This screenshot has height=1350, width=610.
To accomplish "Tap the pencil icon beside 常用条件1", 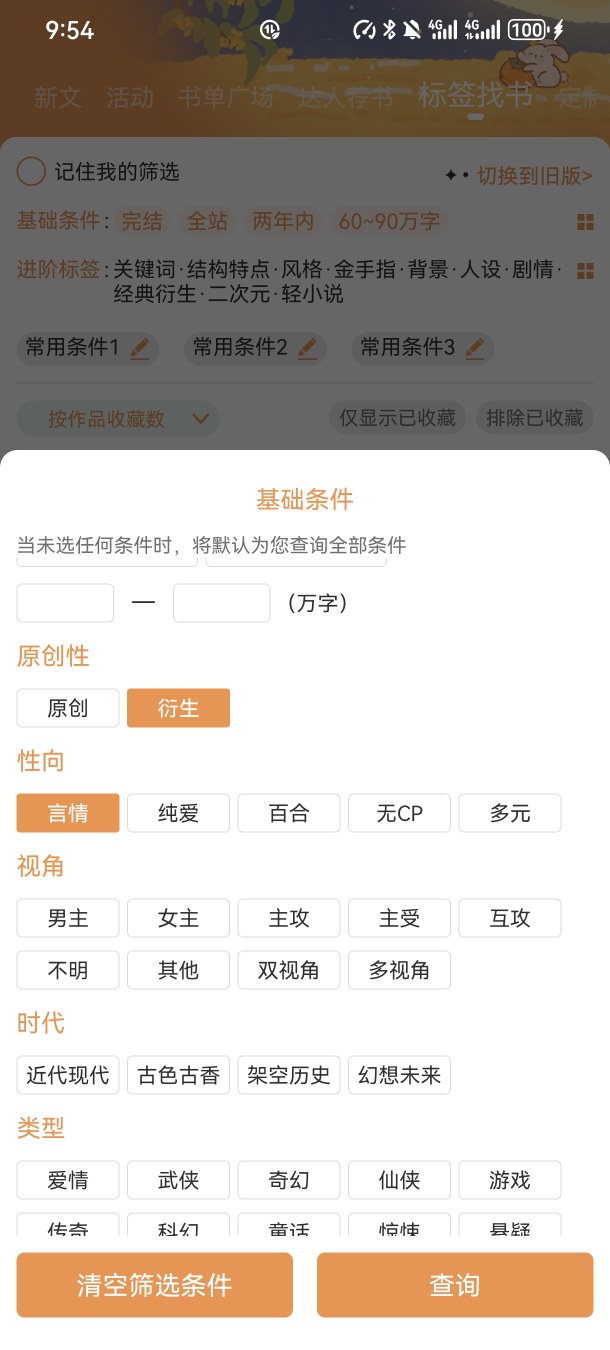I will (x=140, y=348).
